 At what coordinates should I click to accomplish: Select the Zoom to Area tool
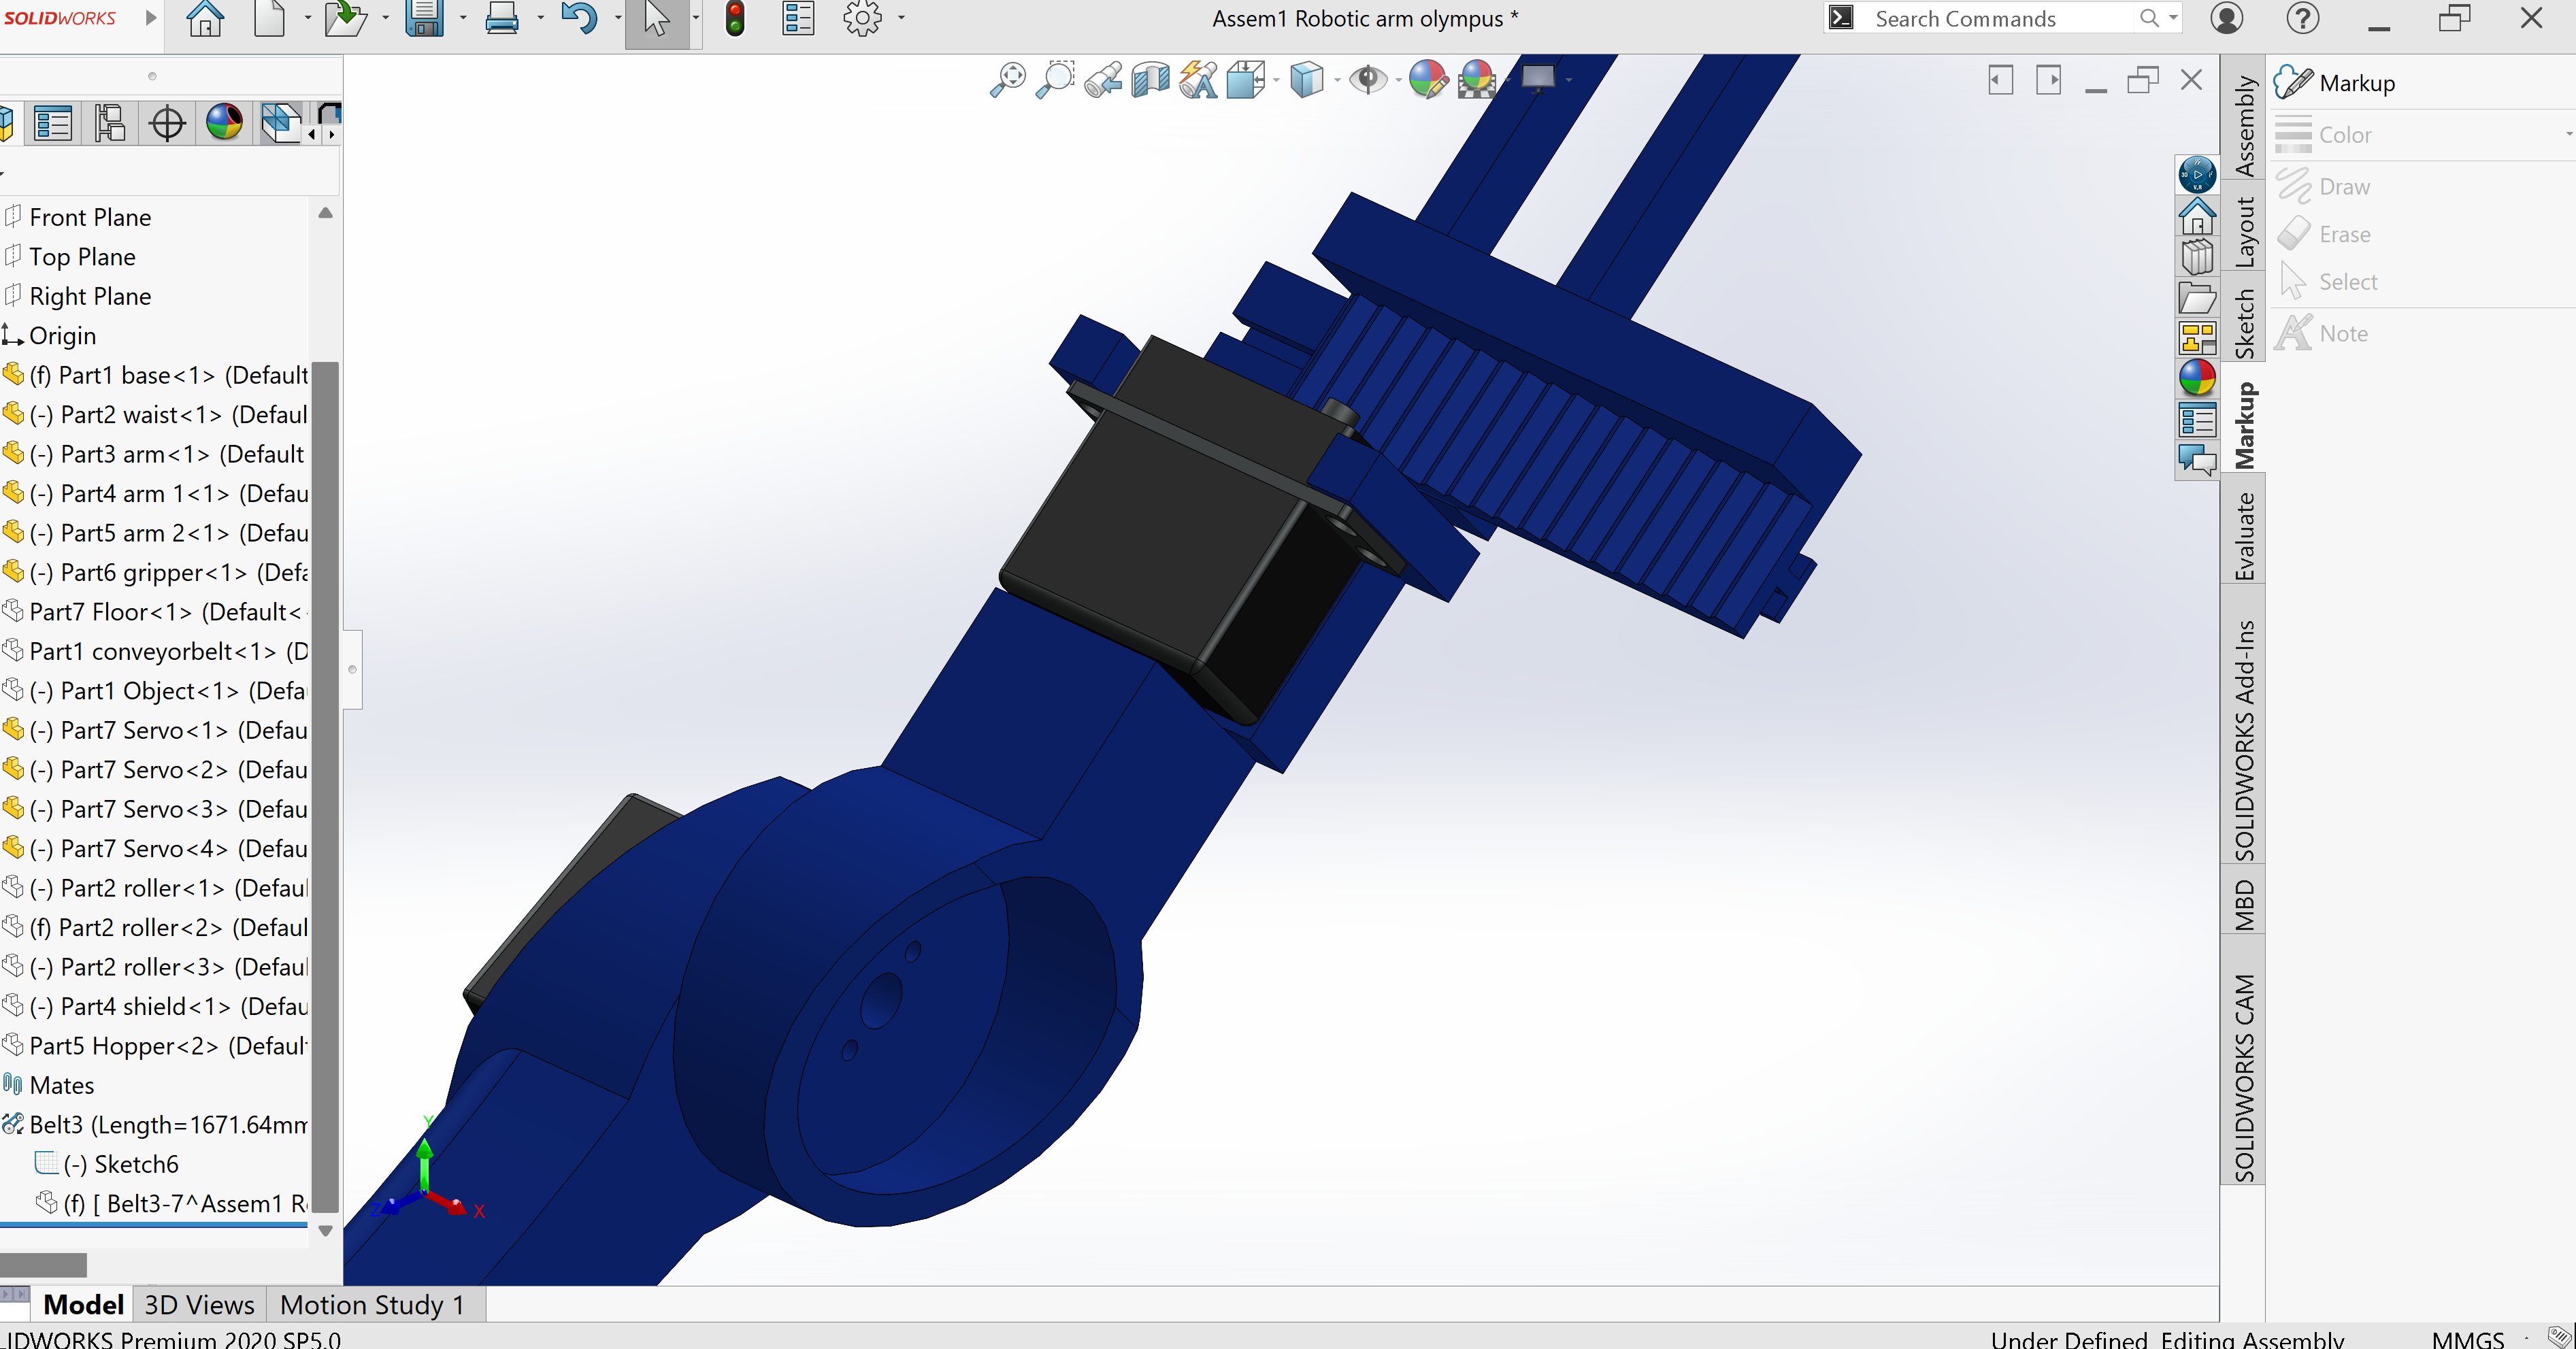[1055, 79]
